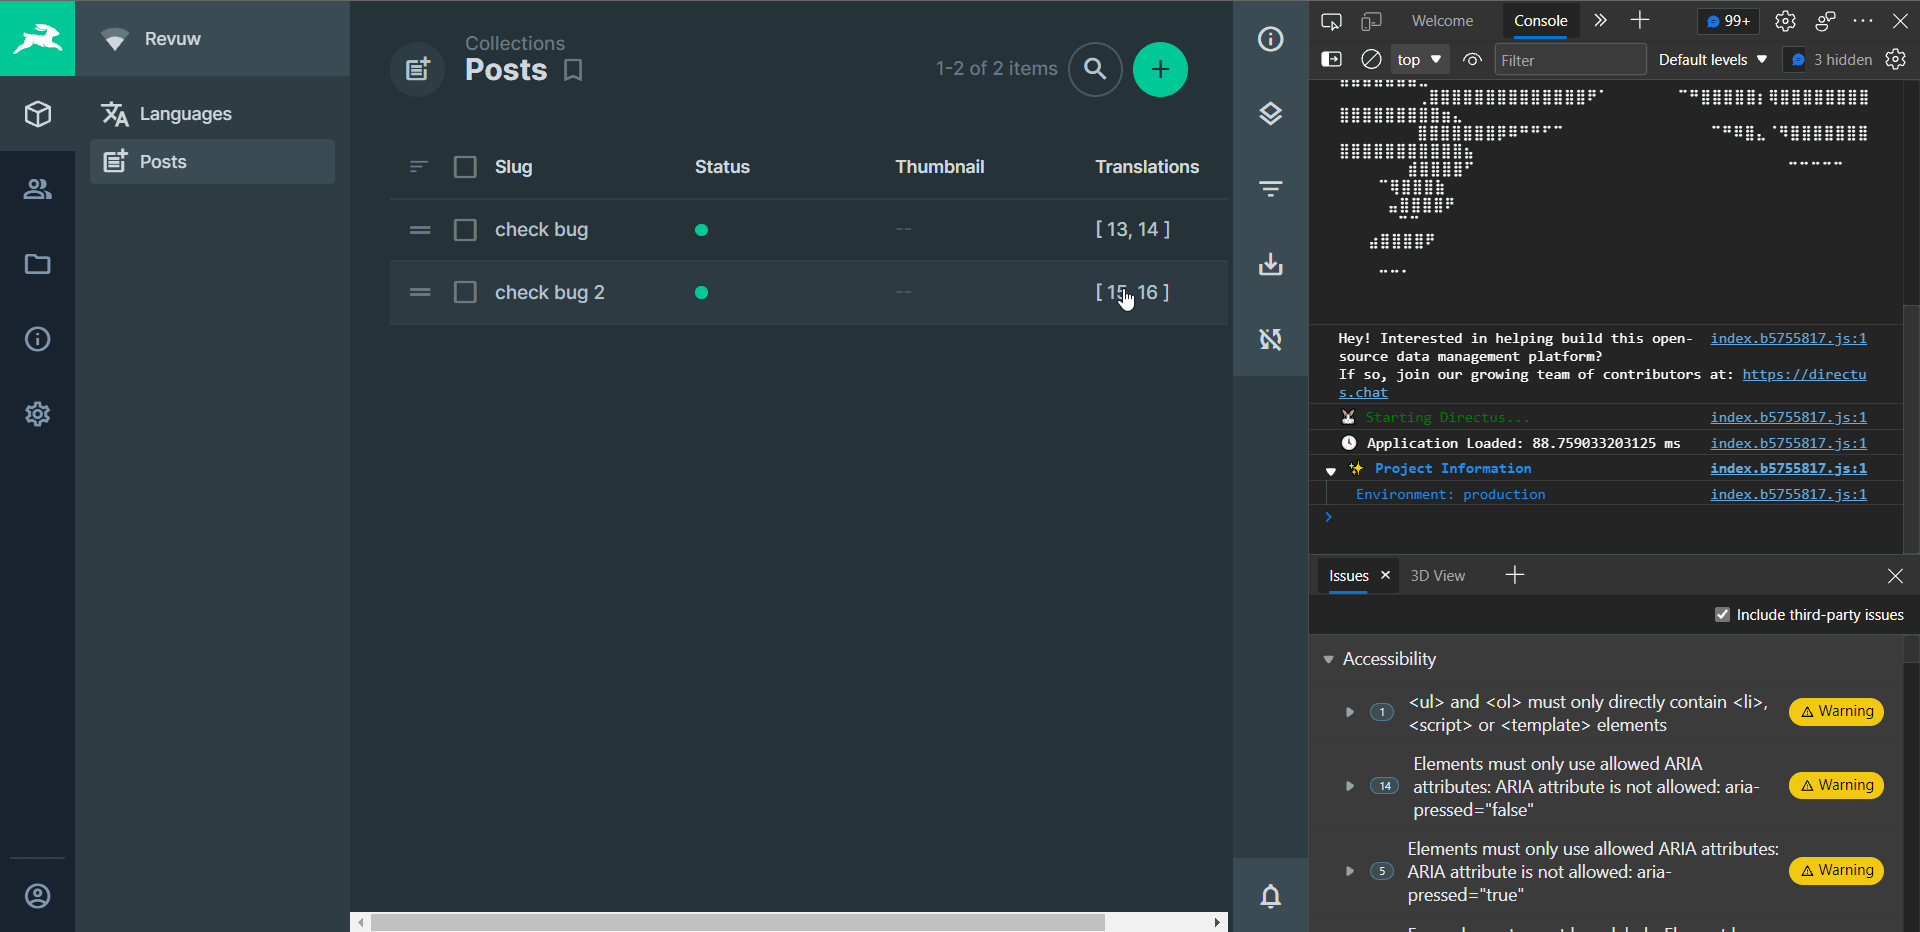
Task: Open the Content module cube icon
Action: tap(37, 114)
